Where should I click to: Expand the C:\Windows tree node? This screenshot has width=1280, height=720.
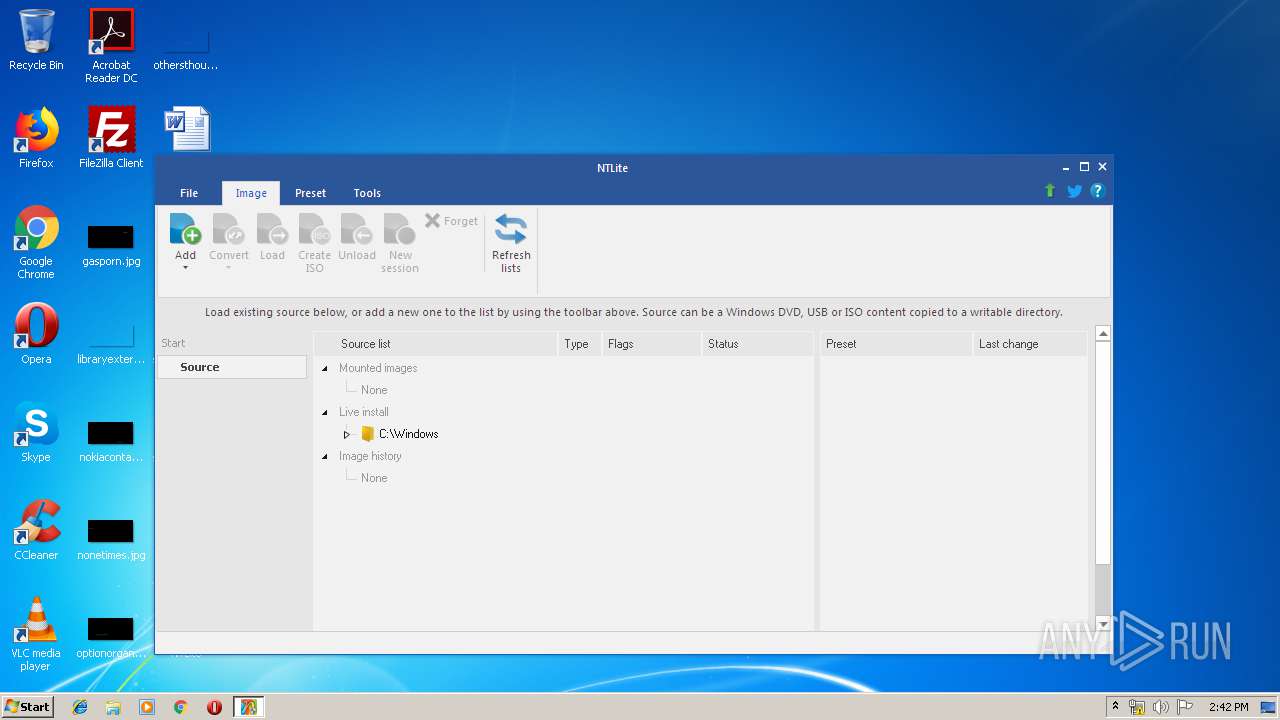(x=347, y=434)
